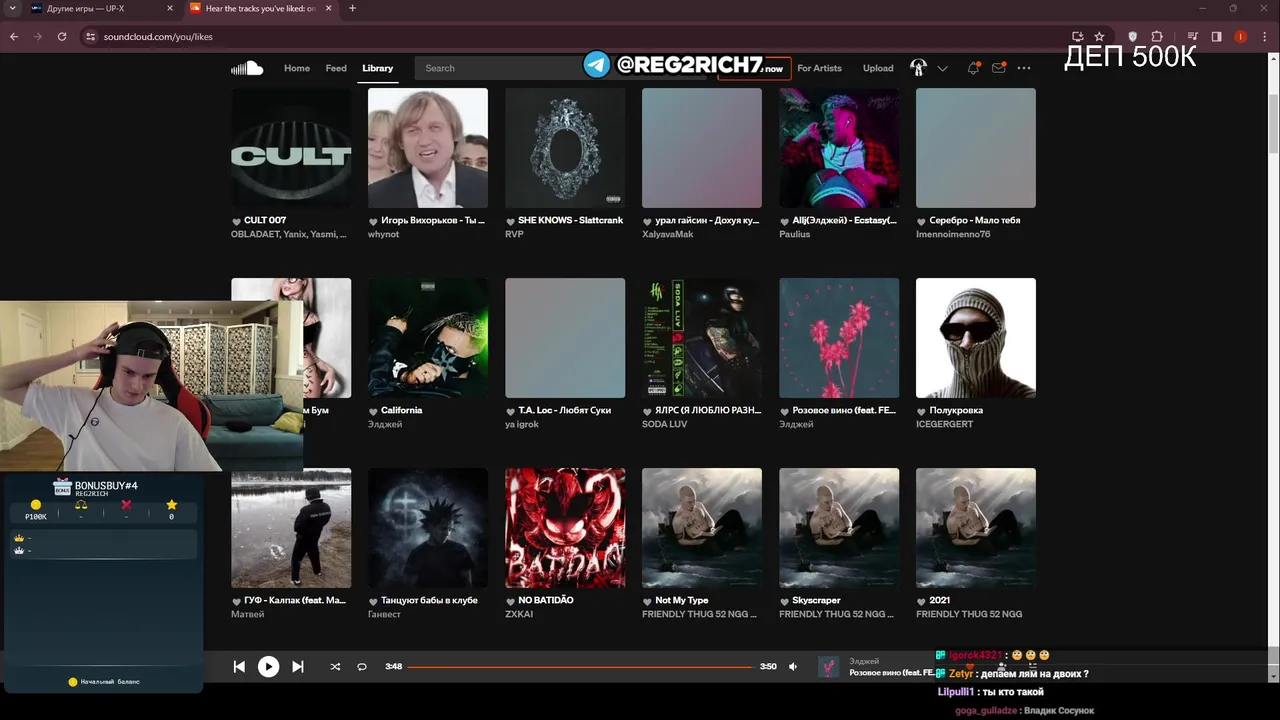Open the Skyscraper track title

click(816, 600)
